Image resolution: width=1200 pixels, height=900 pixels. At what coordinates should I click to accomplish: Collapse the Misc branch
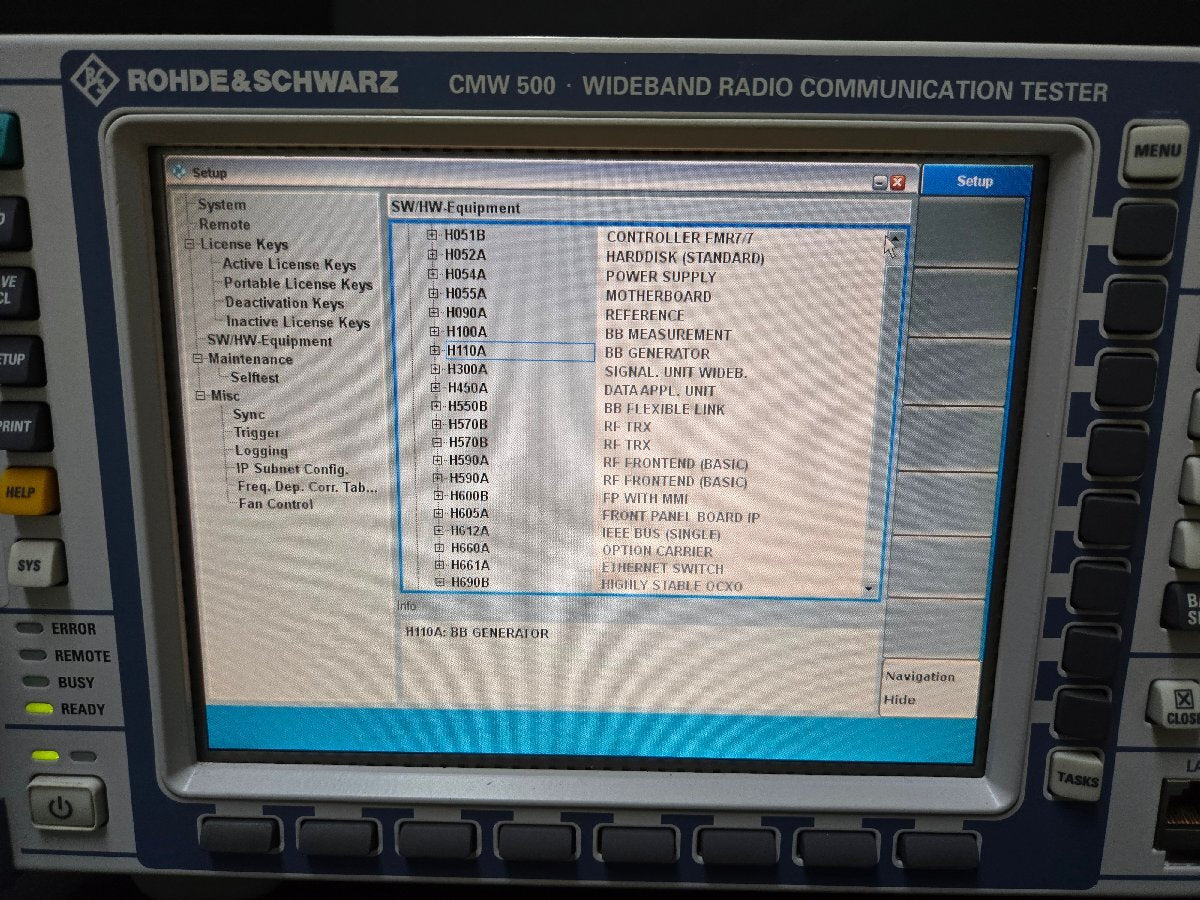(200, 396)
